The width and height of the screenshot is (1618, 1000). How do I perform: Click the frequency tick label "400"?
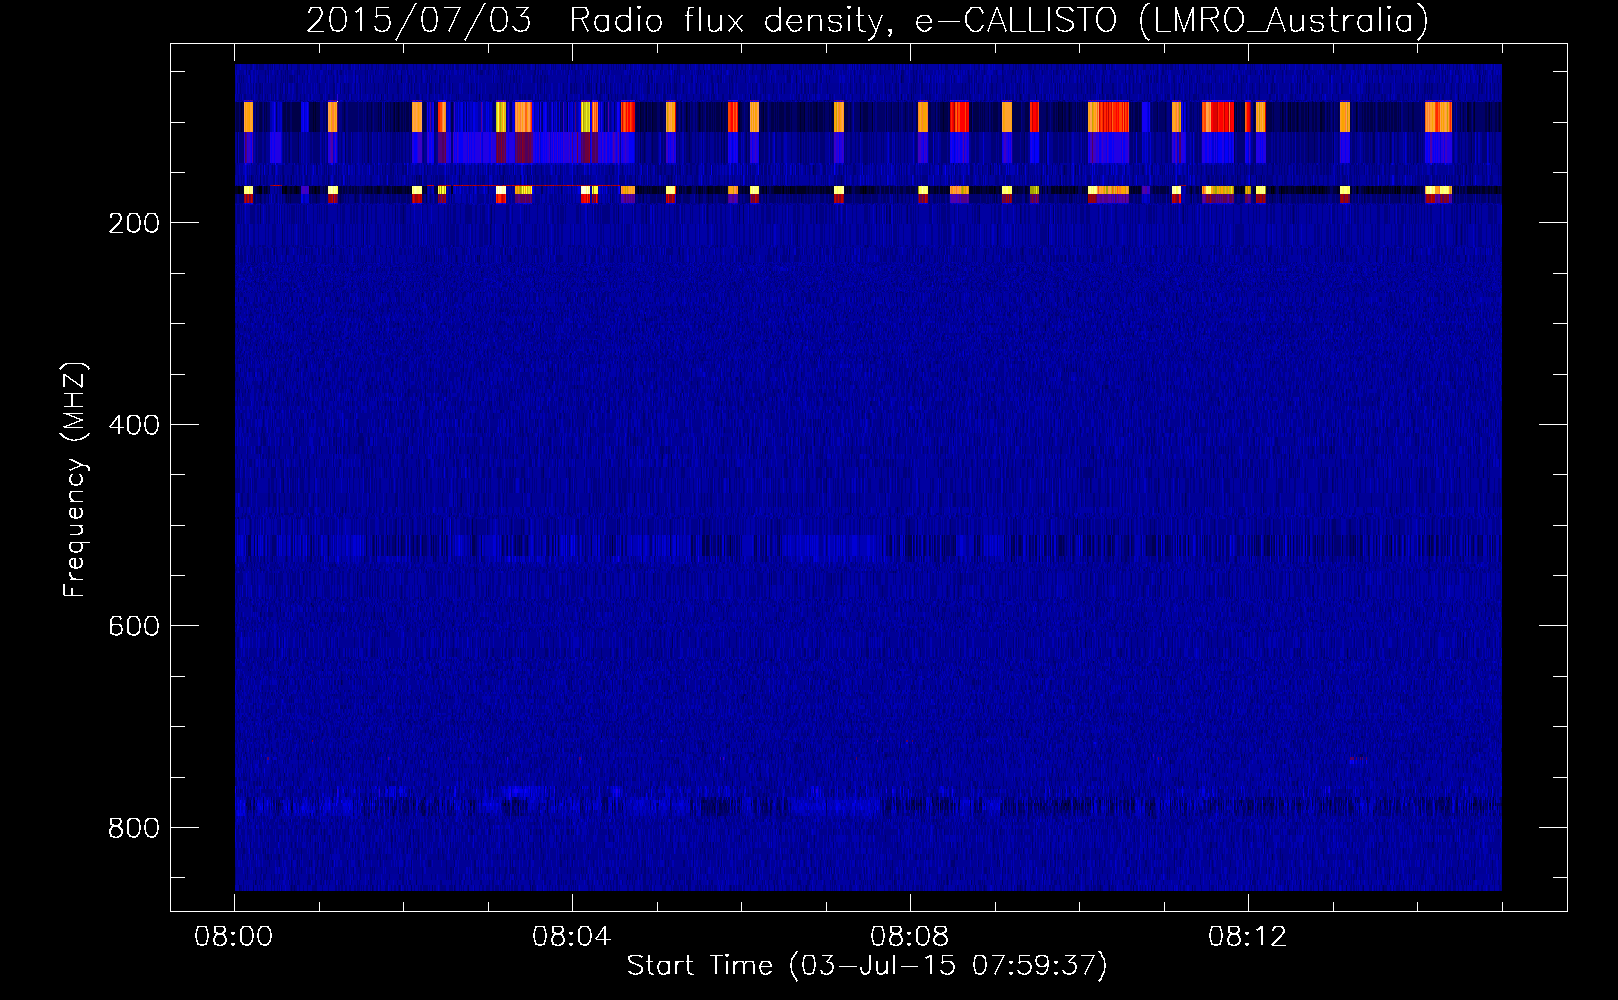click(x=134, y=425)
